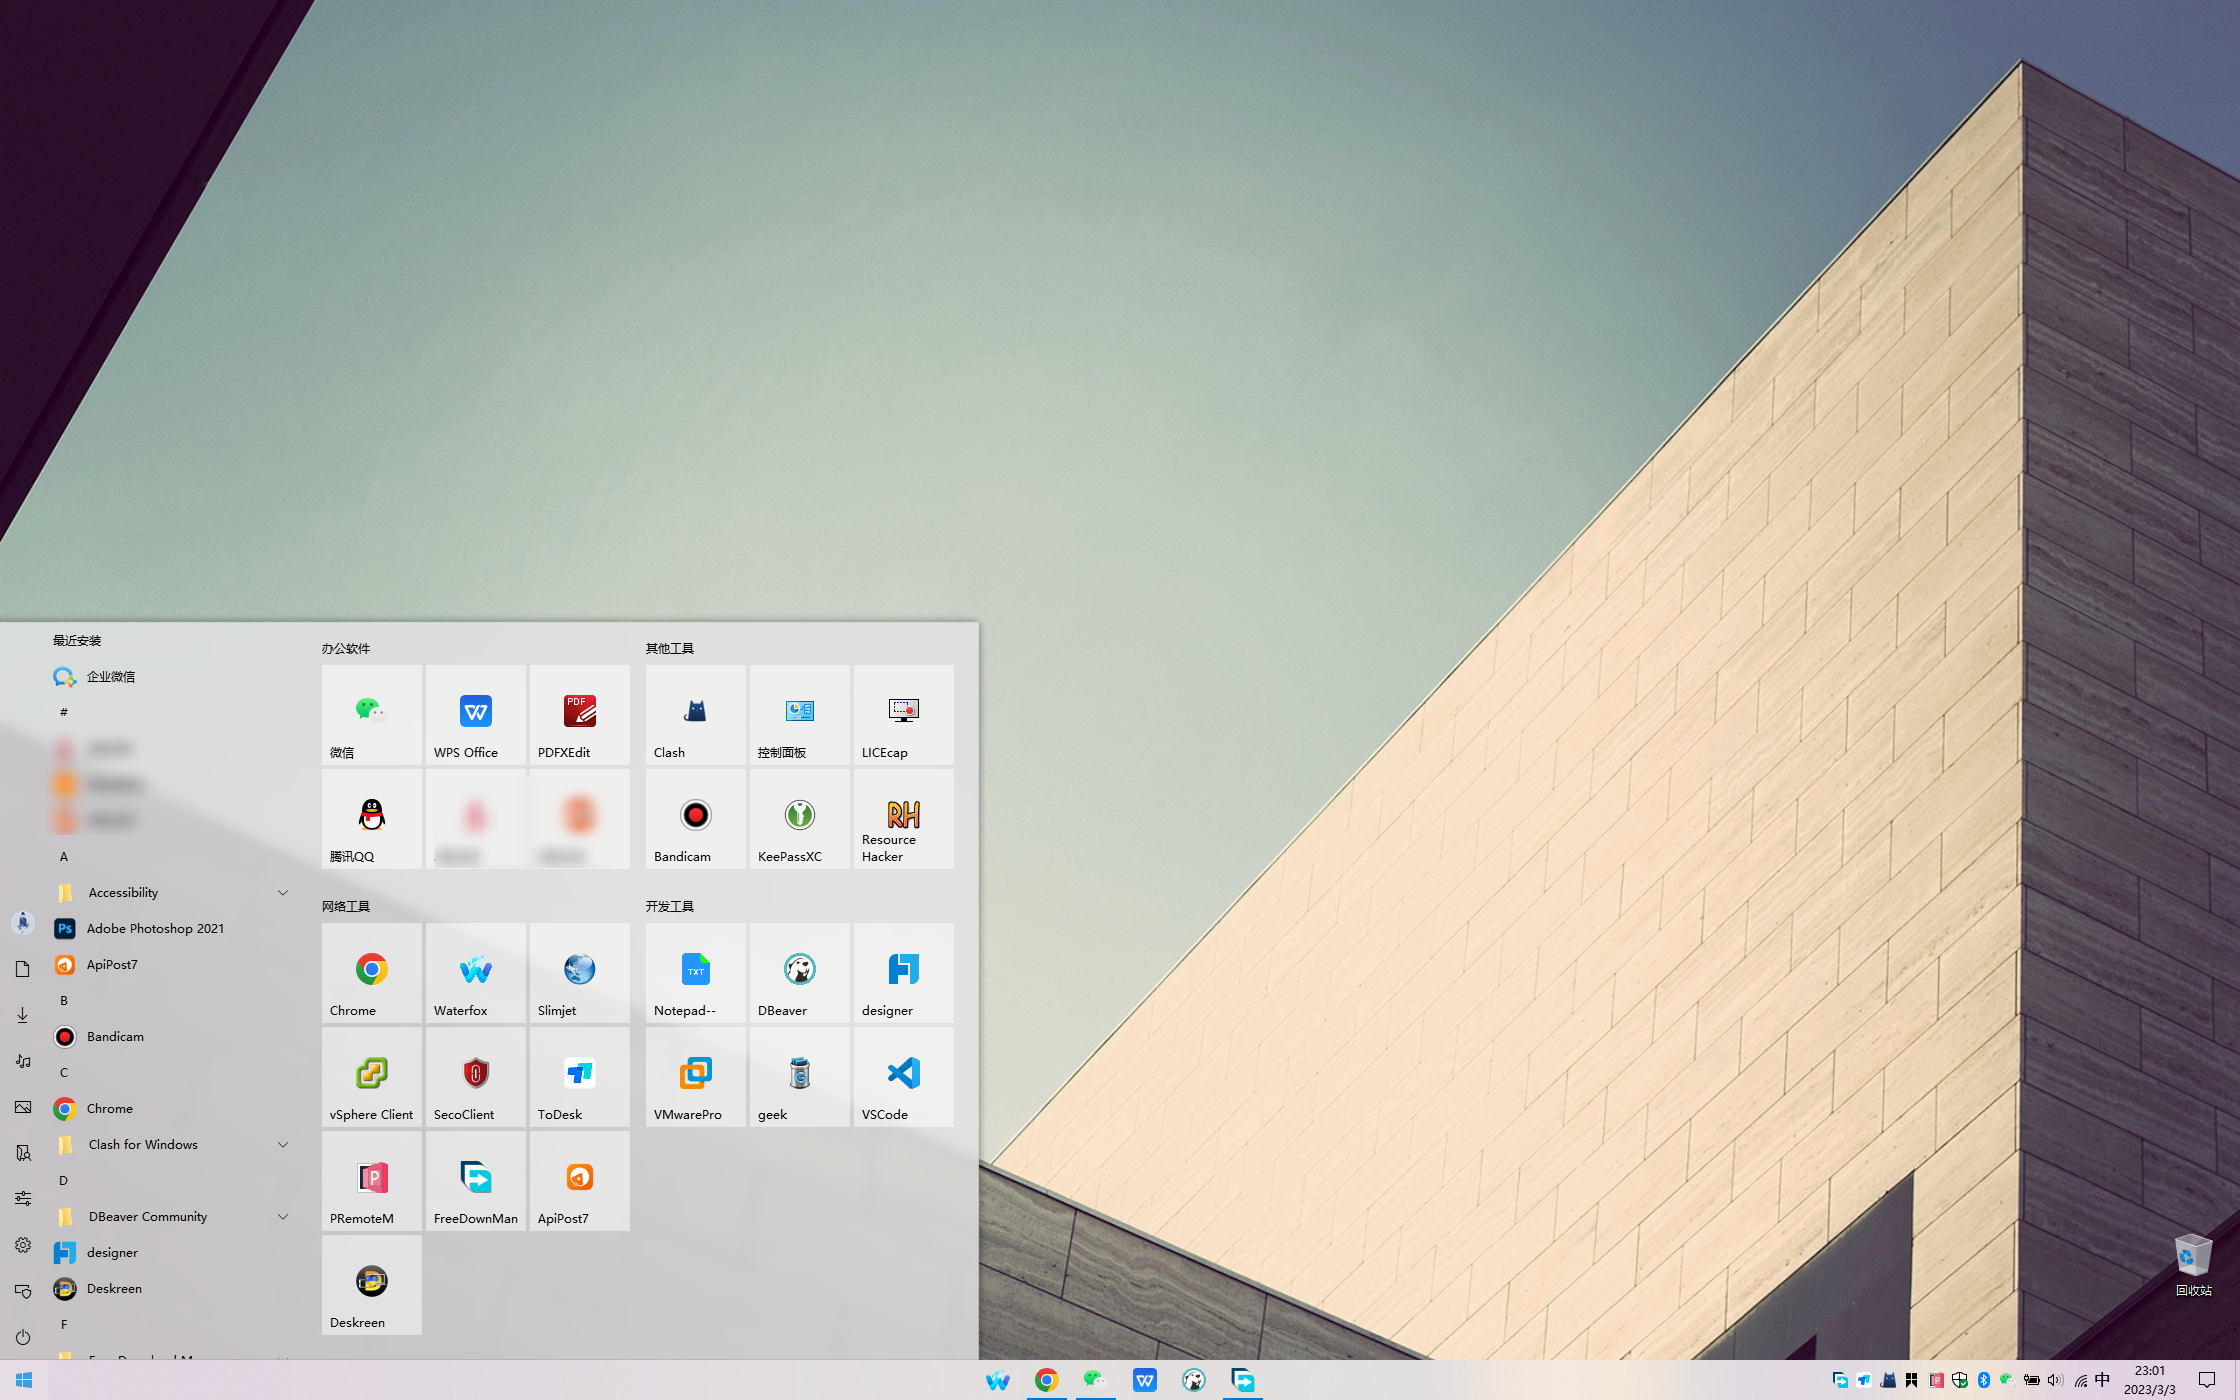Expand the Accessibility folder chevron

click(x=283, y=893)
